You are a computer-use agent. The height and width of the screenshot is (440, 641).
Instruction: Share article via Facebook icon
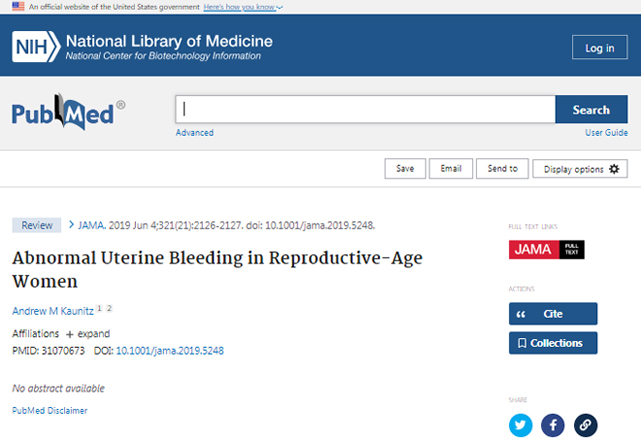click(553, 425)
